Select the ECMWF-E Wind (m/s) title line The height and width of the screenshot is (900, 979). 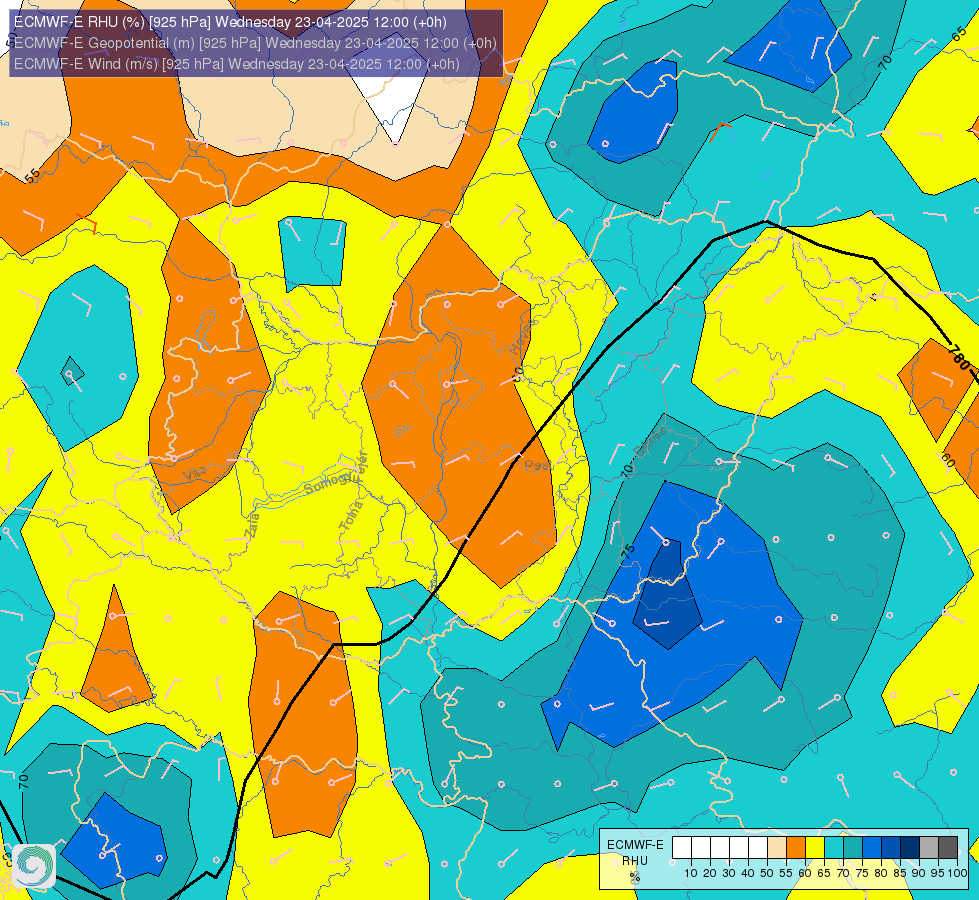[x=237, y=64]
